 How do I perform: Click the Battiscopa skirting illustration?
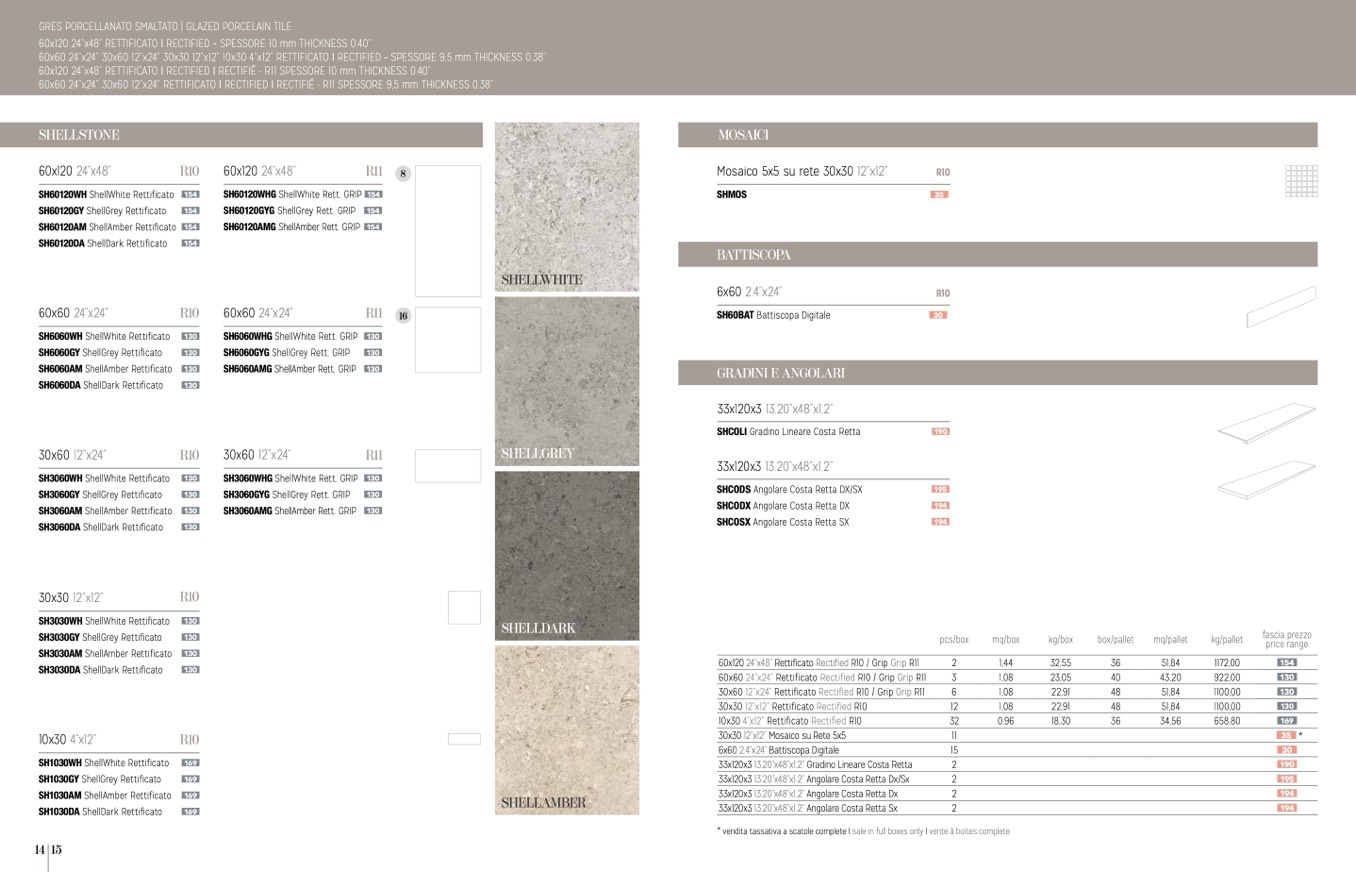(x=1281, y=307)
